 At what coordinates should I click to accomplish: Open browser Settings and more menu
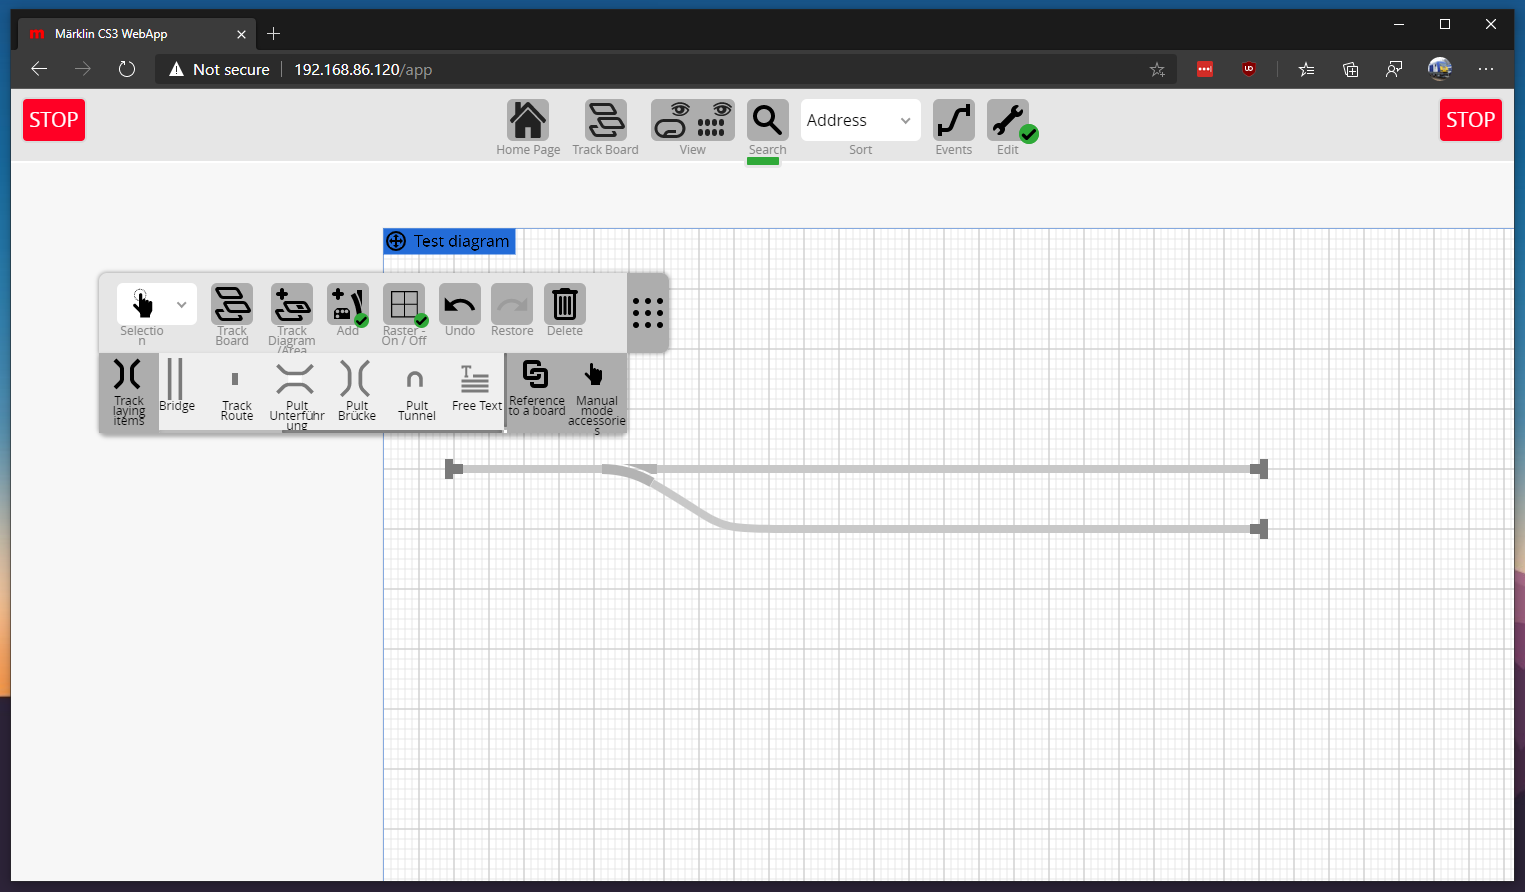click(x=1486, y=69)
